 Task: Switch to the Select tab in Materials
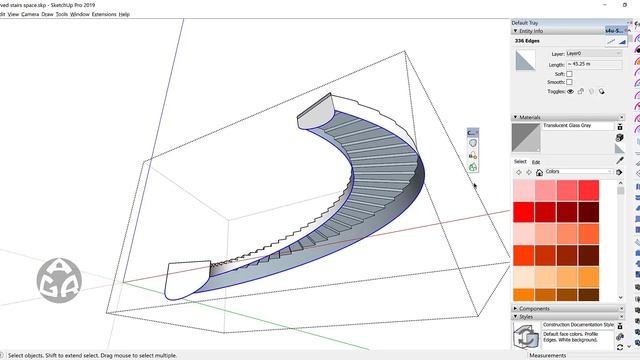click(x=520, y=162)
